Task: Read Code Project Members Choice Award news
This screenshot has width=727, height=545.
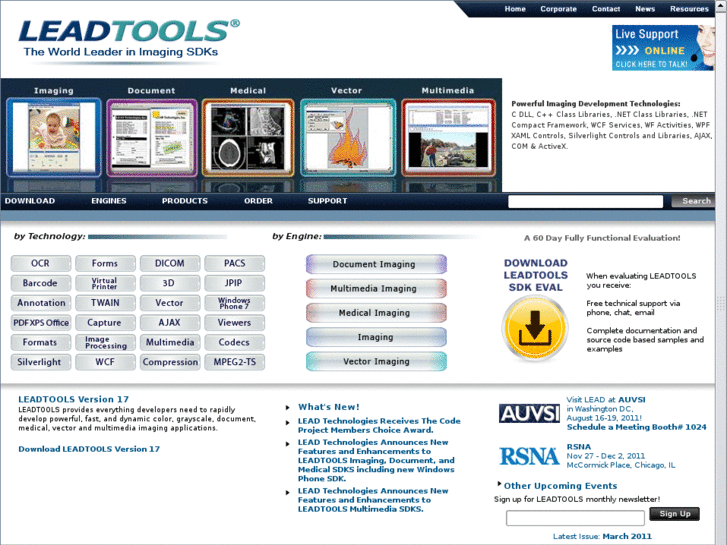Action: 379,425
